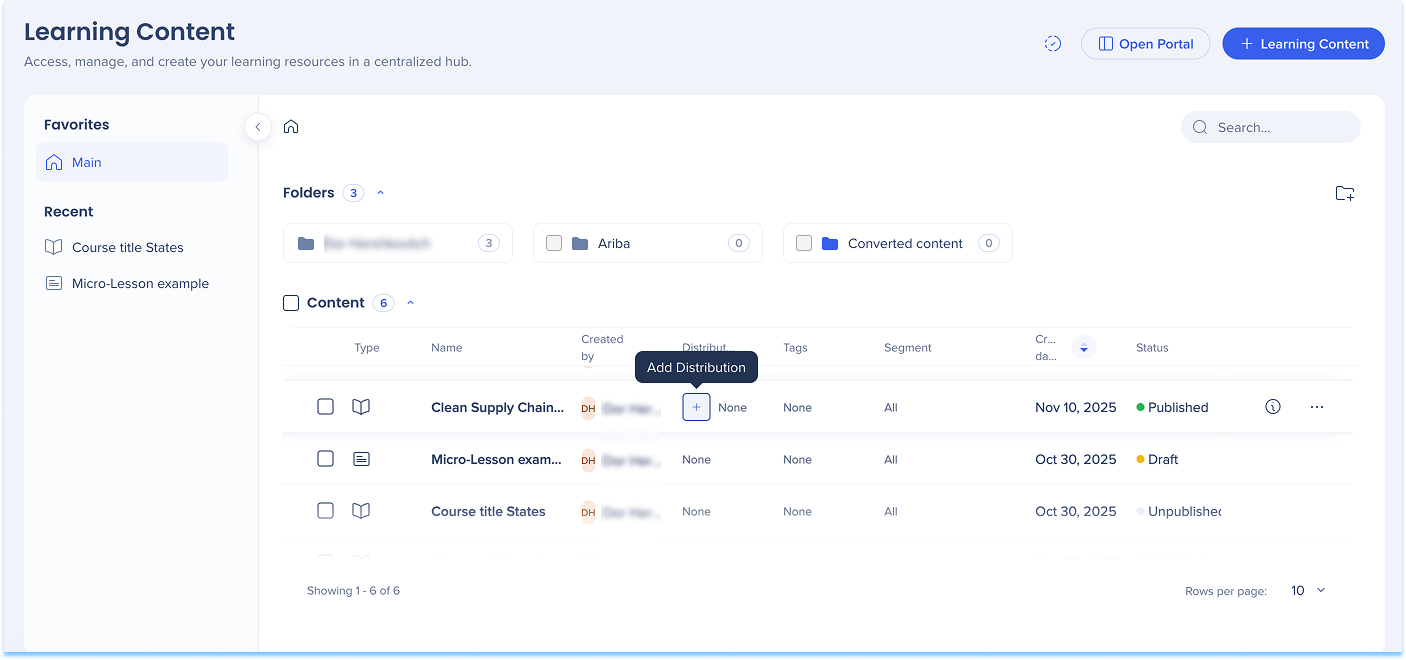Image resolution: width=1406 pixels, height=660 pixels.
Task: Check the Converted content folder checkbox
Action: pyautogui.click(x=804, y=243)
